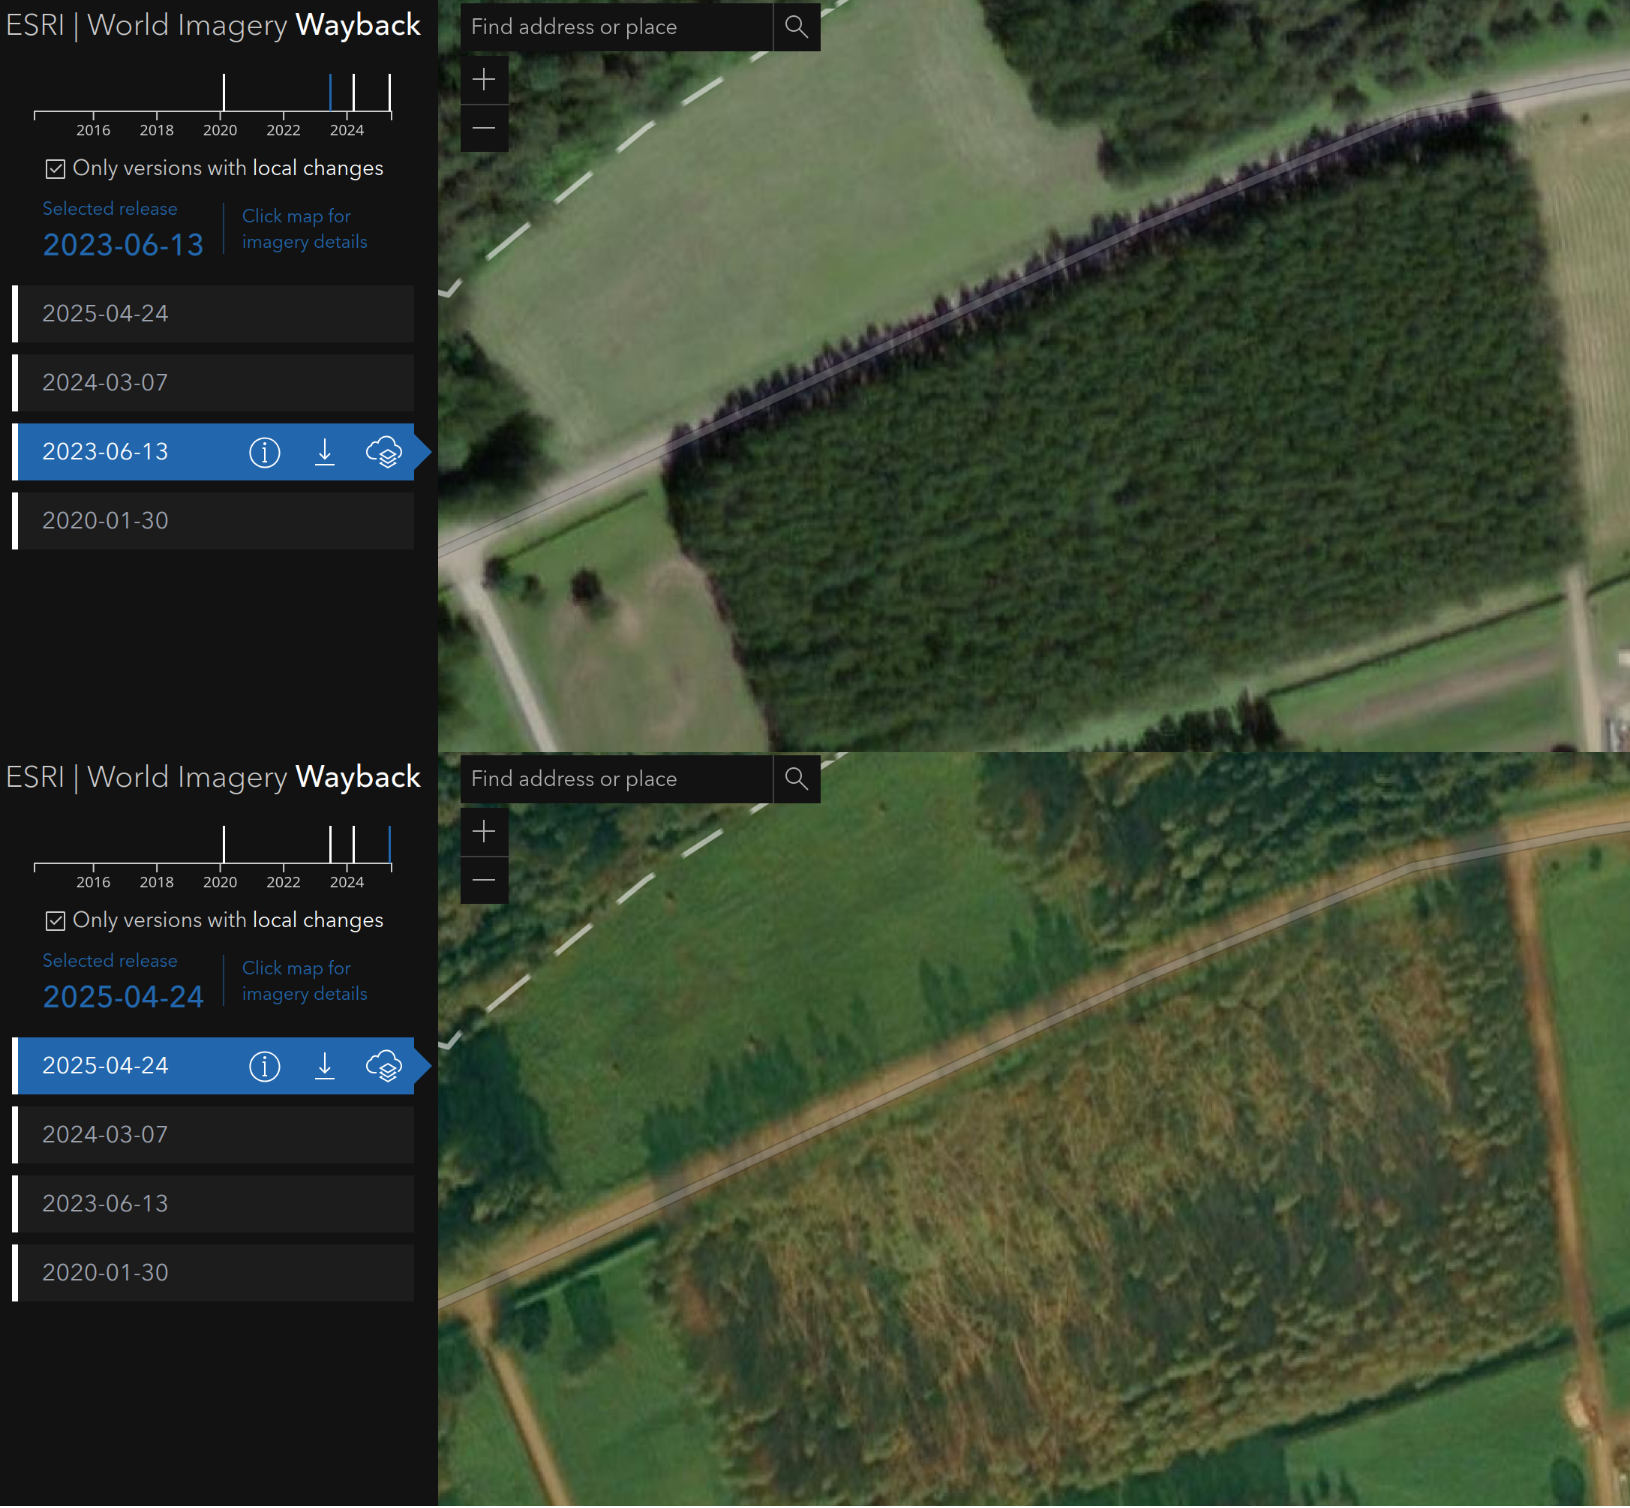
Task: Click the top 'Find address or place' field
Action: pos(617,27)
